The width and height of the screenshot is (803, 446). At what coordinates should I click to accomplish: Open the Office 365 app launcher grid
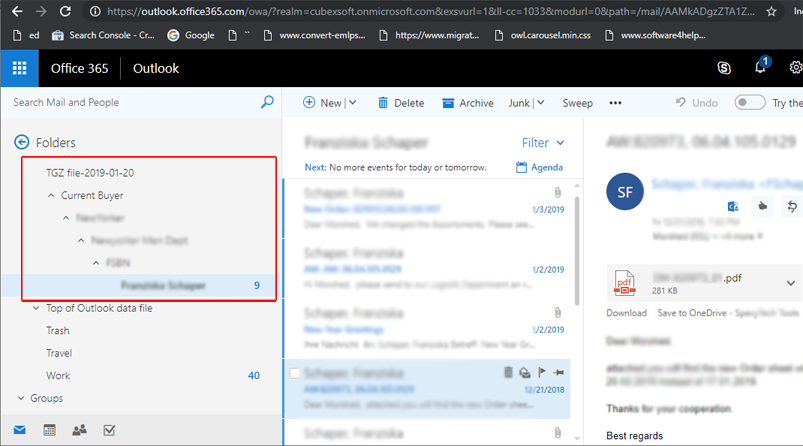[x=20, y=69]
